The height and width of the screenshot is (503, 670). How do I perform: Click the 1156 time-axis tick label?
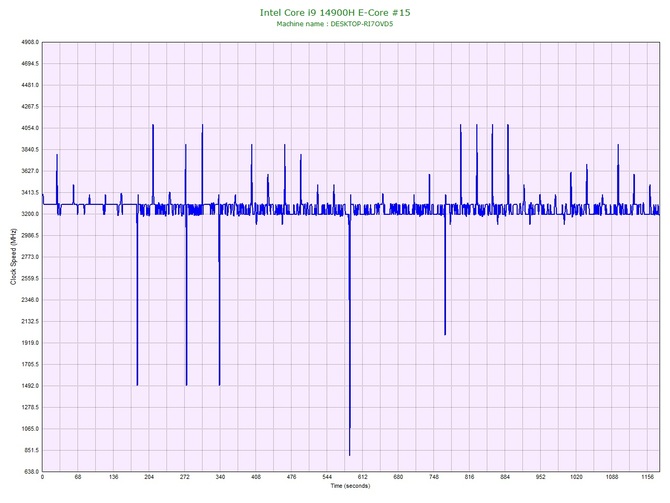[x=647, y=477]
